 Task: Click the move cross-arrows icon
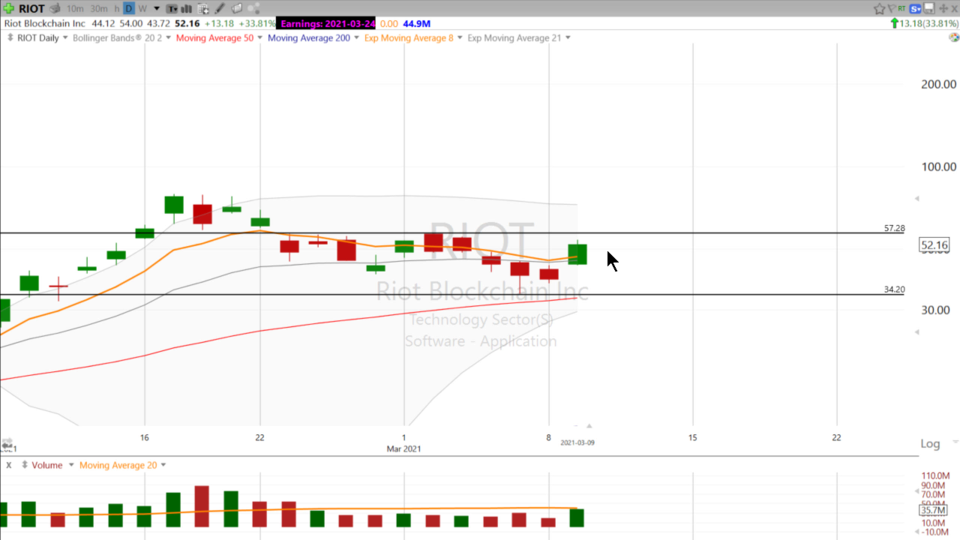[943, 9]
